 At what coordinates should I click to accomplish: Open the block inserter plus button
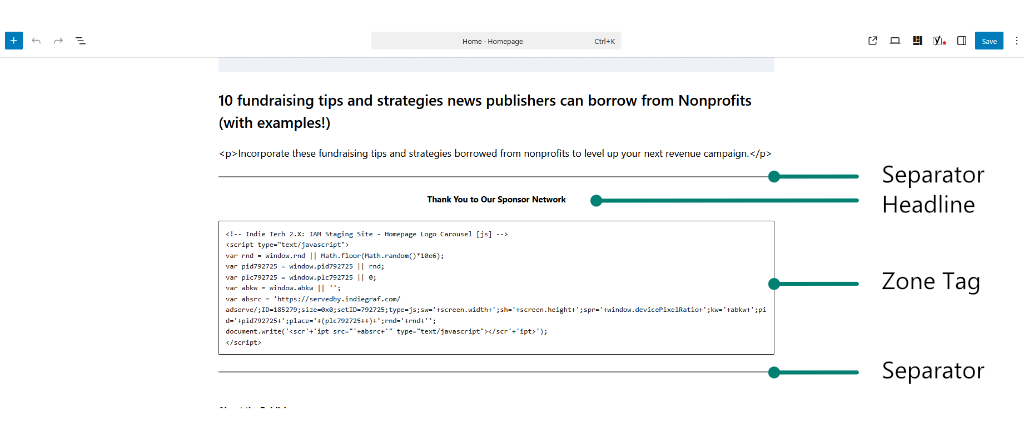[x=13, y=41]
